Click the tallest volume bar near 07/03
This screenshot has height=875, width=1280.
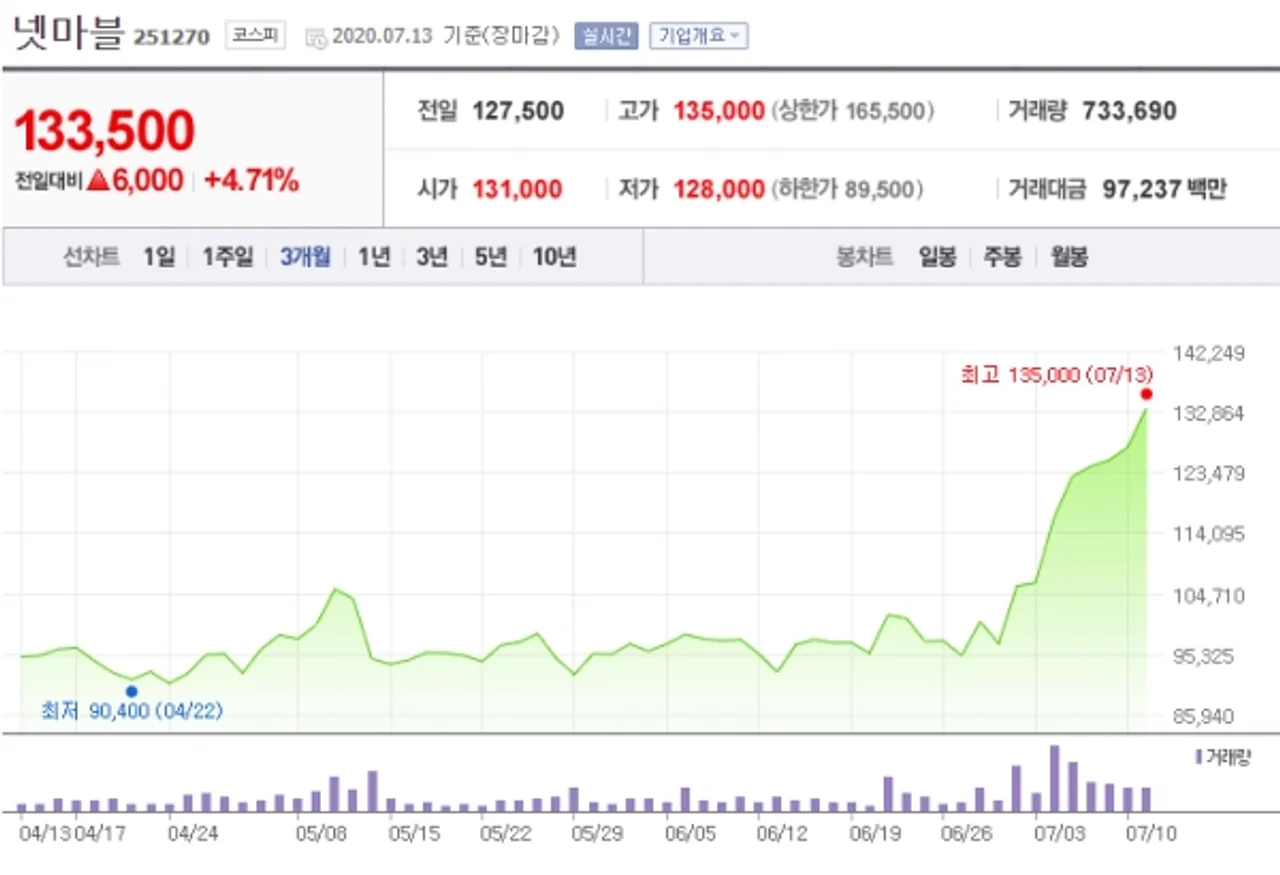point(1054,778)
